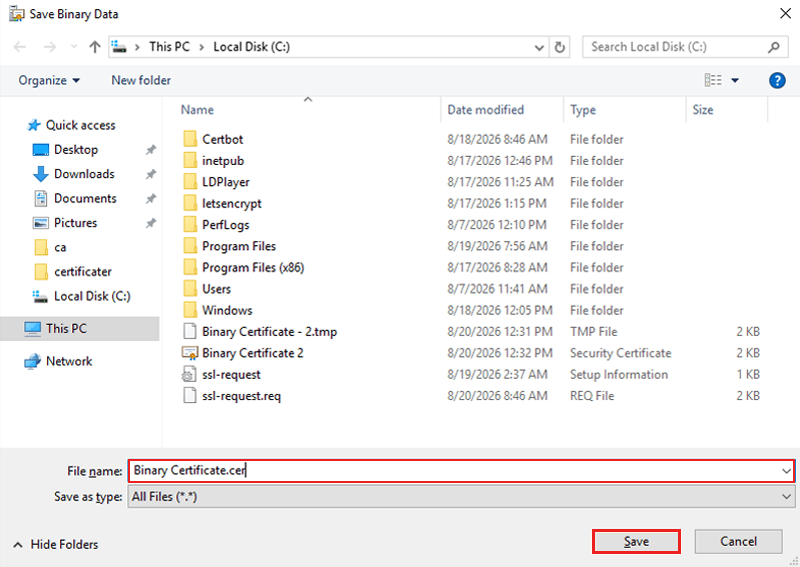Open Help with the question mark
Screen dimensions: 800x567
point(777,80)
